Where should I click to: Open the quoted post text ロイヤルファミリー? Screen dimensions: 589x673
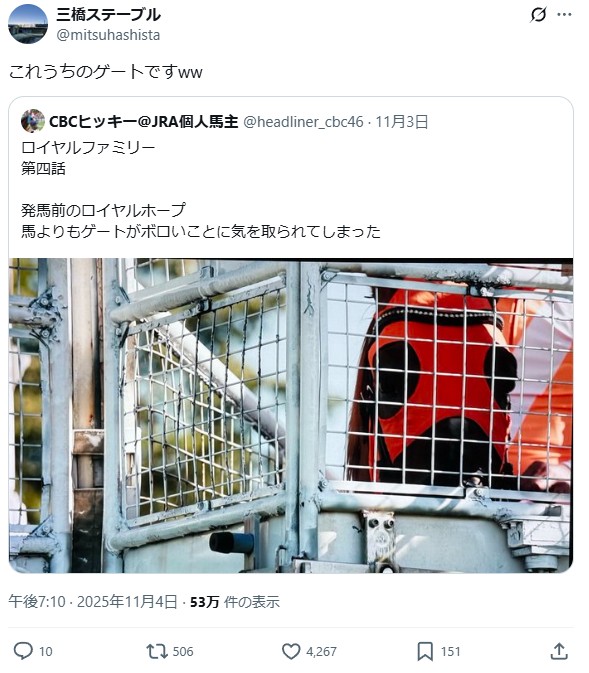88,148
